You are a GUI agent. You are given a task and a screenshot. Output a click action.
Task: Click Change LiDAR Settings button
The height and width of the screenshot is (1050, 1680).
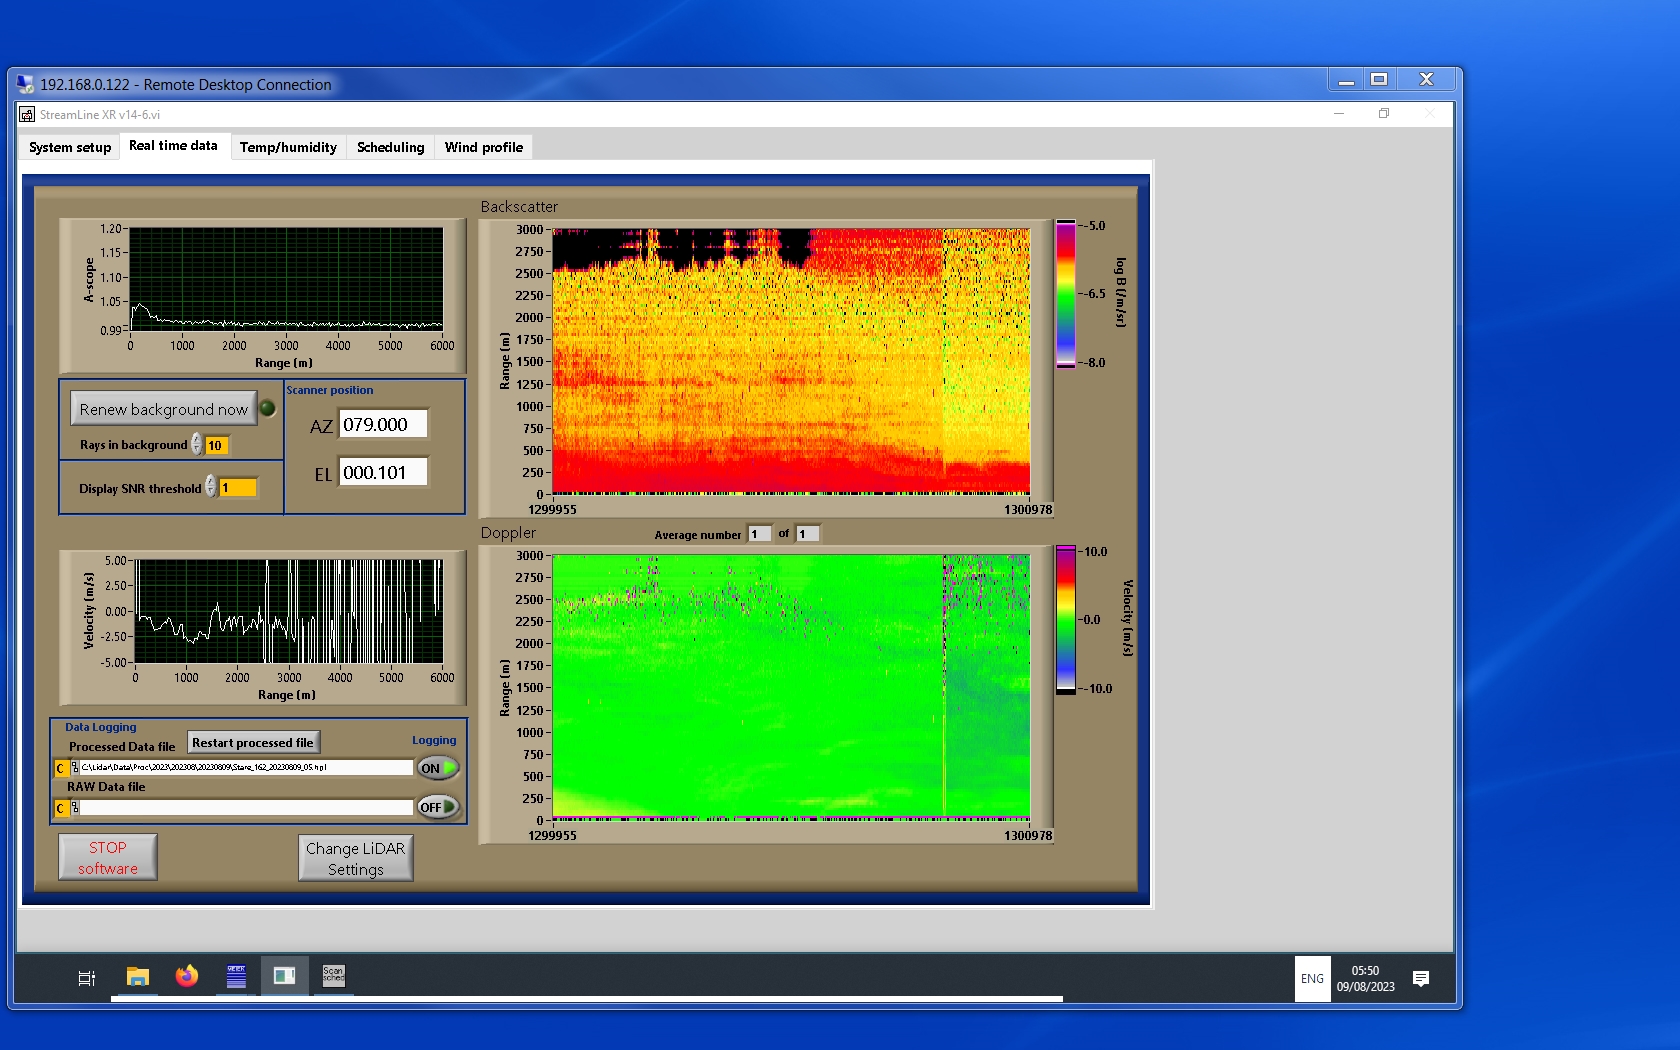tap(355, 858)
